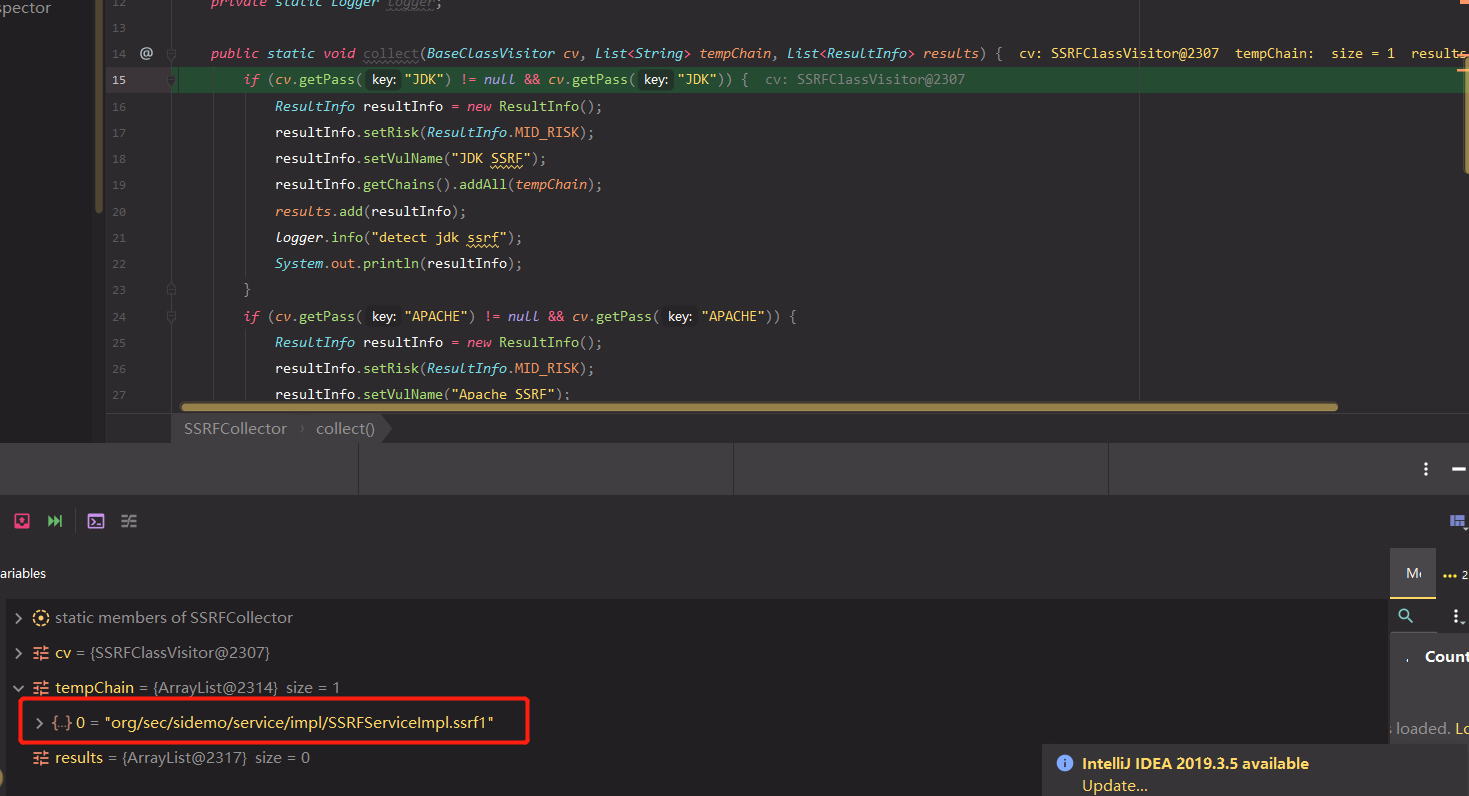Select tempChain = {ArrayList@2314} row

click(x=695, y=688)
